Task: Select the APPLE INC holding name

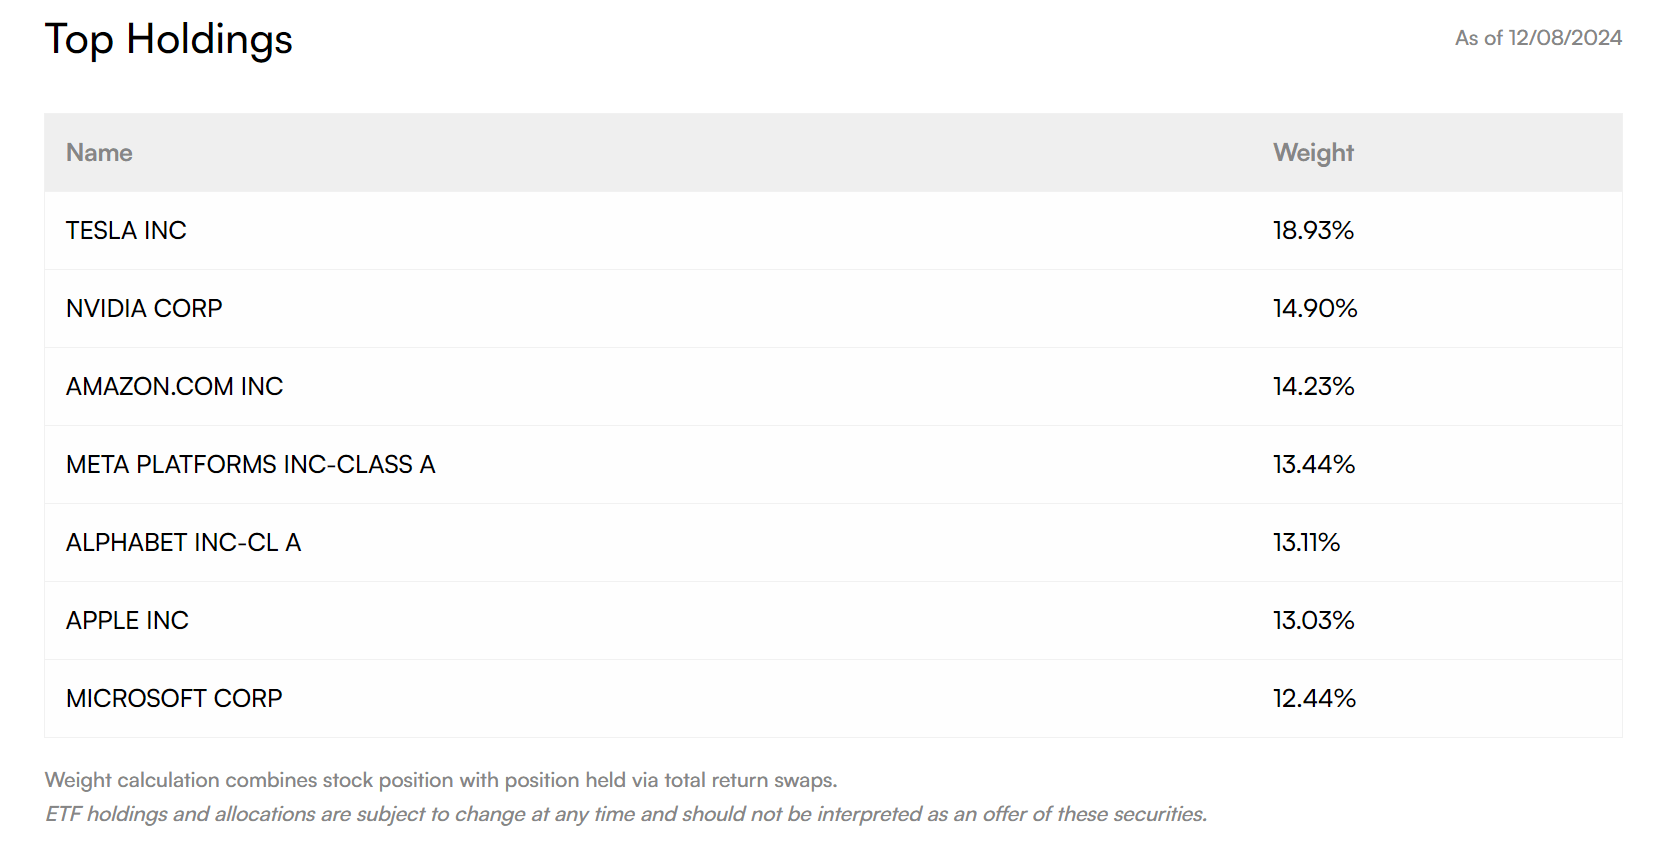Action: (127, 621)
